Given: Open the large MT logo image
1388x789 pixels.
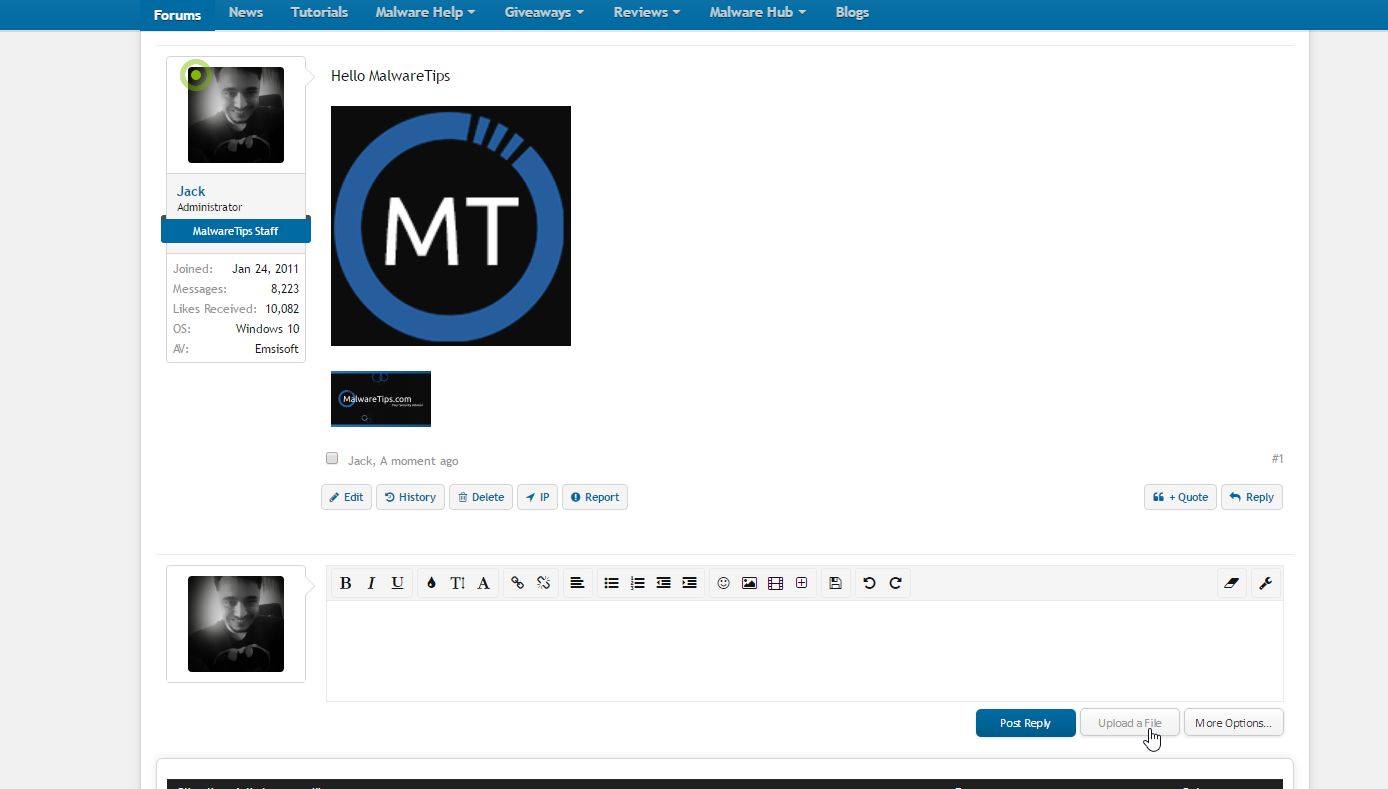Looking at the screenshot, I should [451, 226].
